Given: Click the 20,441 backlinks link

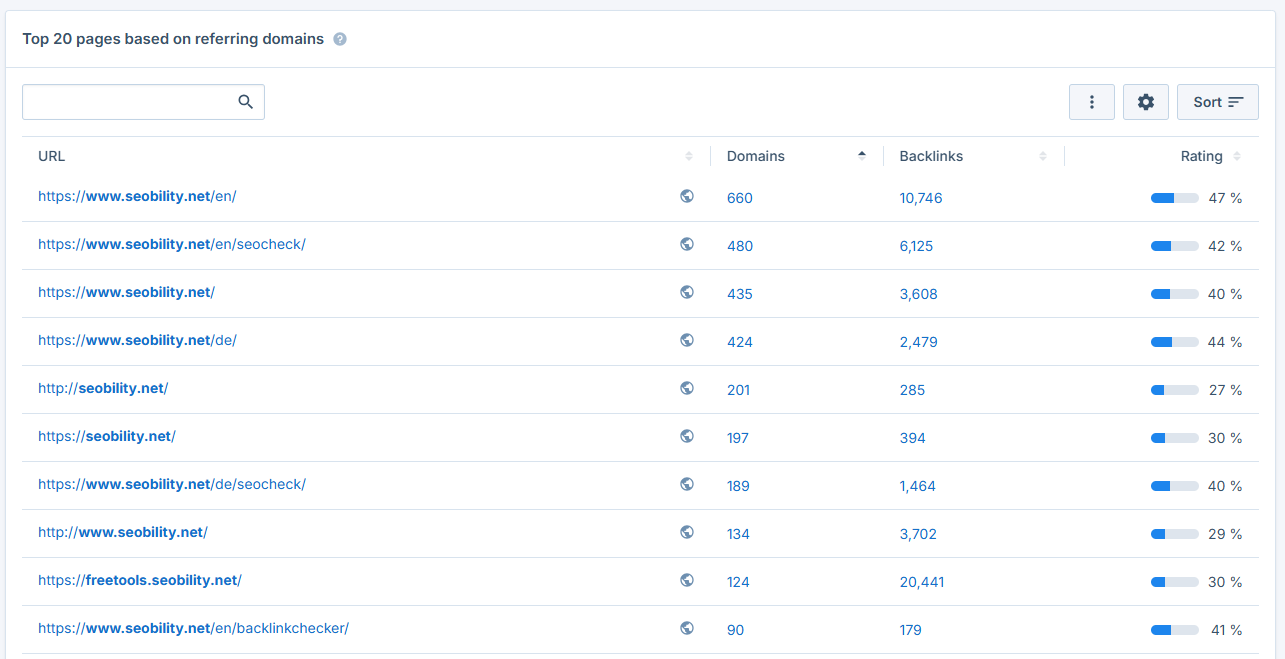Looking at the screenshot, I should [x=921, y=581].
